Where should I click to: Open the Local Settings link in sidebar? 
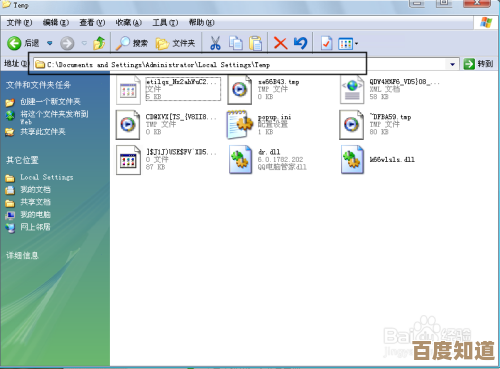[47, 177]
